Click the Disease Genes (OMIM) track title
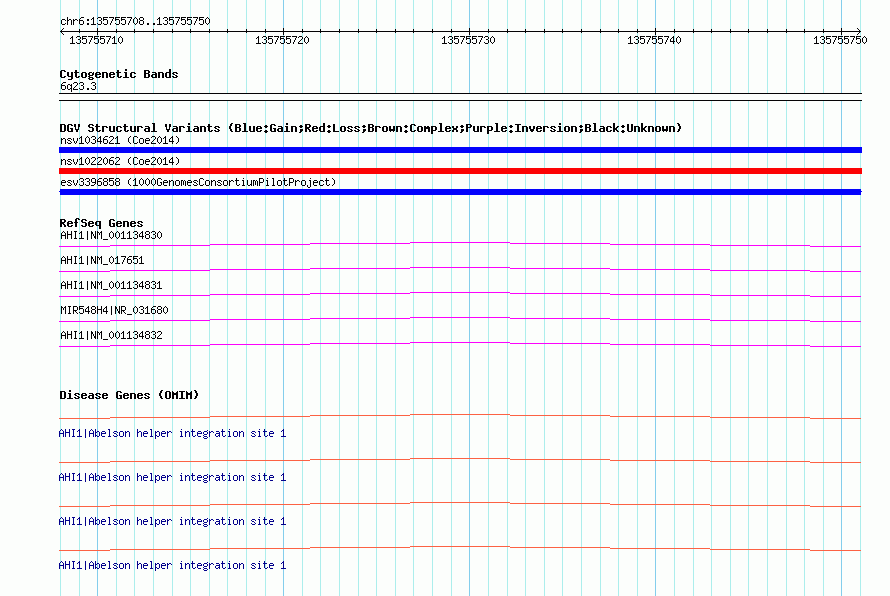The height and width of the screenshot is (596, 890). (x=129, y=395)
